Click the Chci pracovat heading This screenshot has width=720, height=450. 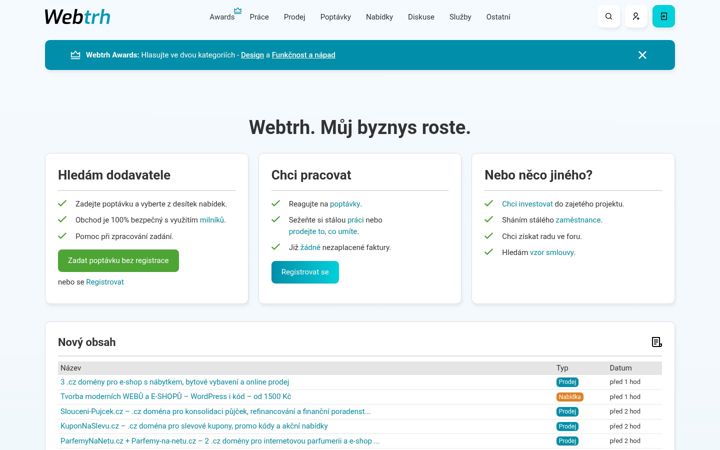[311, 175]
